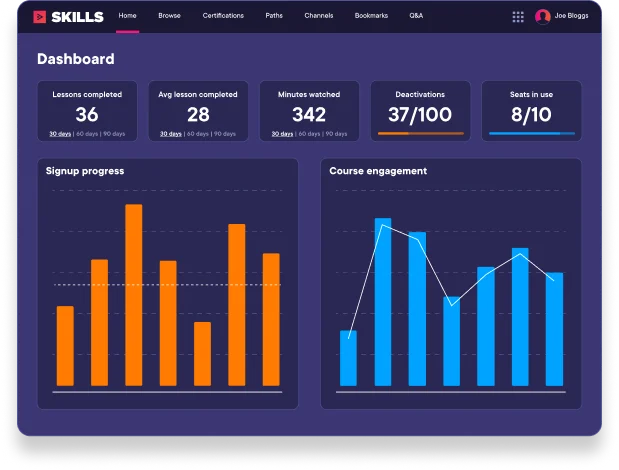Choose 60 days under Minutes watched
The image size is (619, 470).
[x=311, y=134]
